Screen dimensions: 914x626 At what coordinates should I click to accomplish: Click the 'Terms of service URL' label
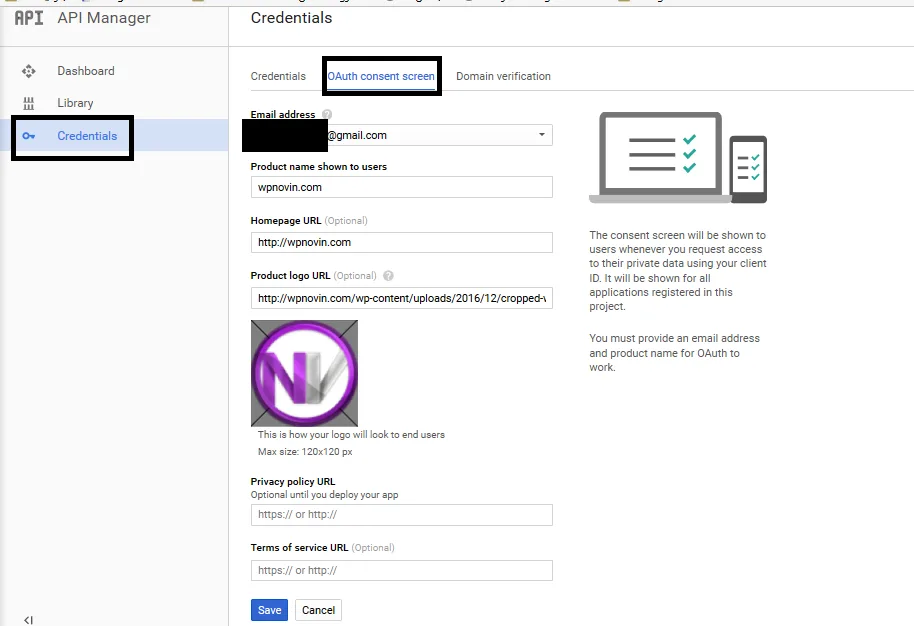299,548
